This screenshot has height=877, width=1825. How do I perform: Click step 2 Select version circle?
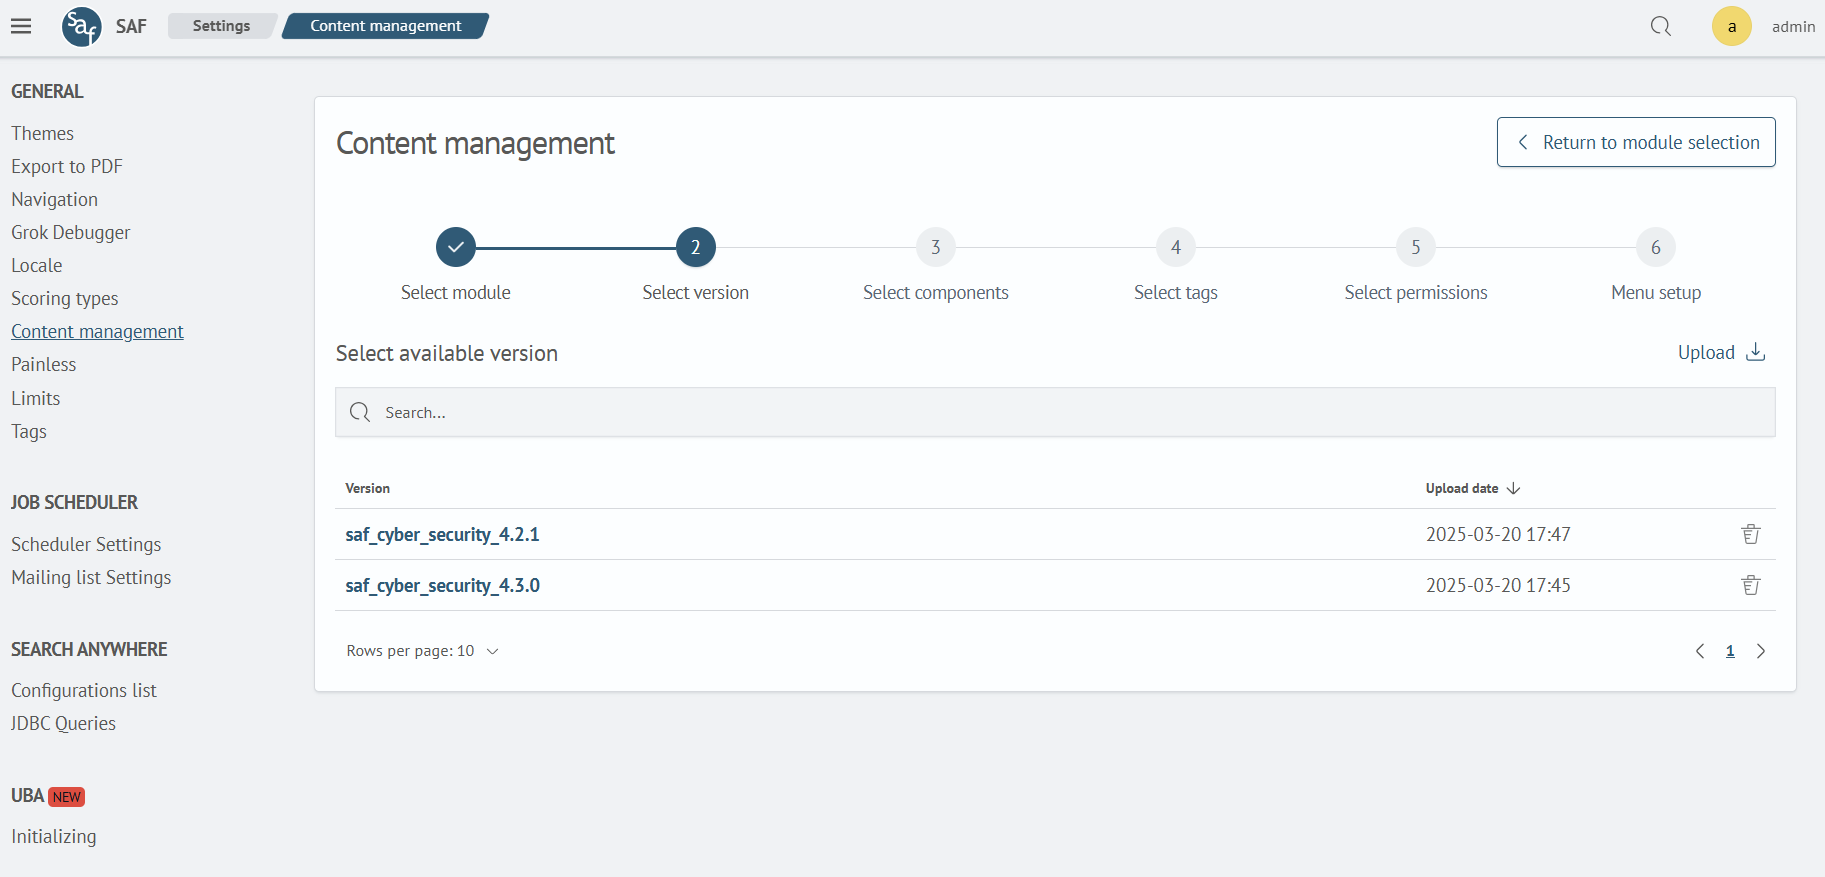pos(696,247)
